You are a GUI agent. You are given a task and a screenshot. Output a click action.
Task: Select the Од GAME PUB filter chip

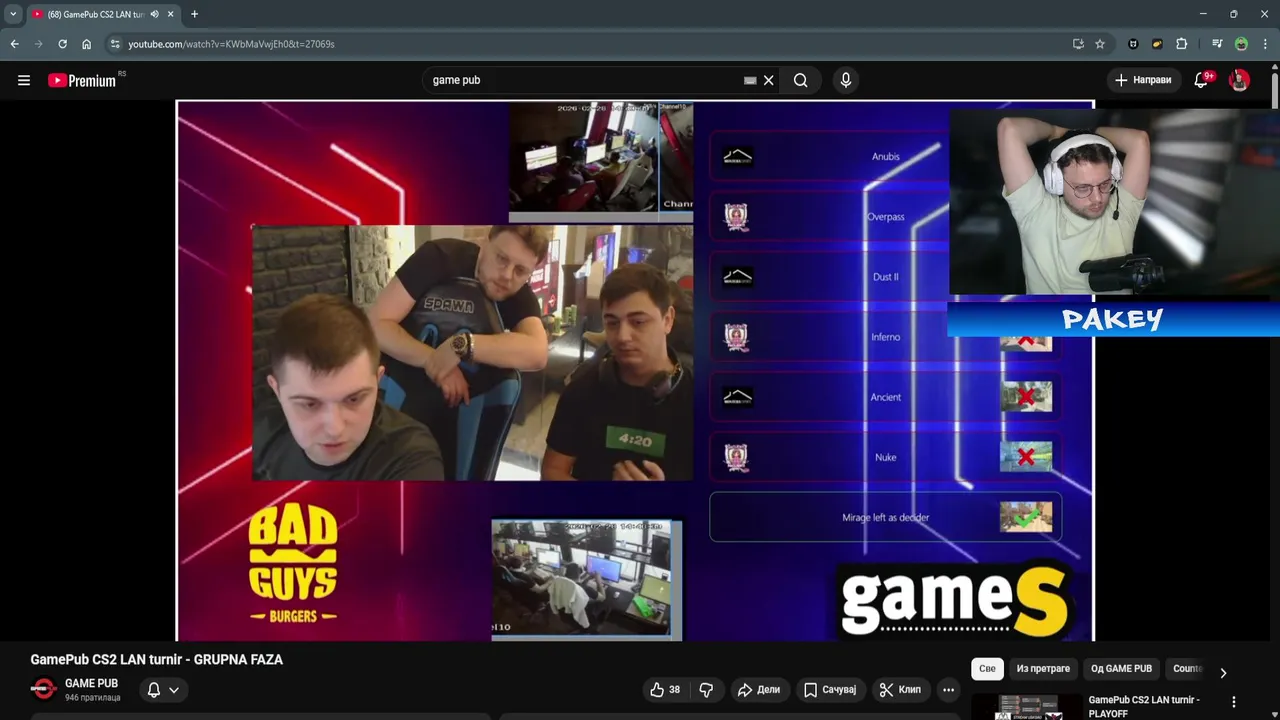(x=1121, y=669)
